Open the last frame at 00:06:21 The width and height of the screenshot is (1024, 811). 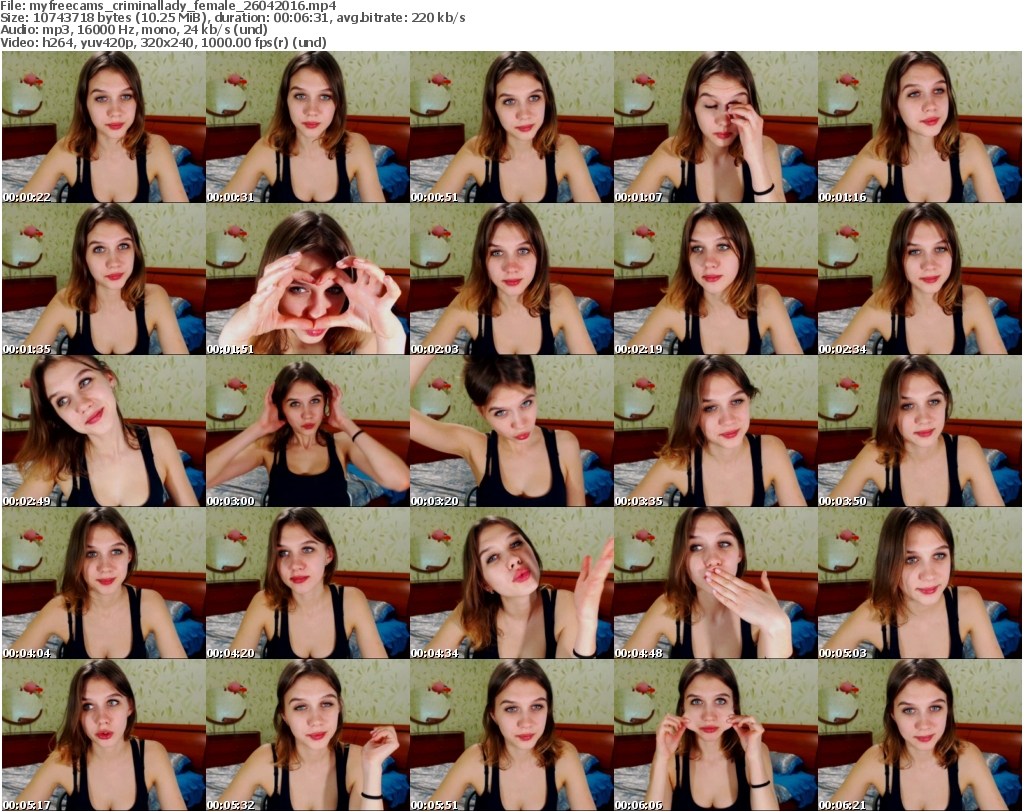920,735
